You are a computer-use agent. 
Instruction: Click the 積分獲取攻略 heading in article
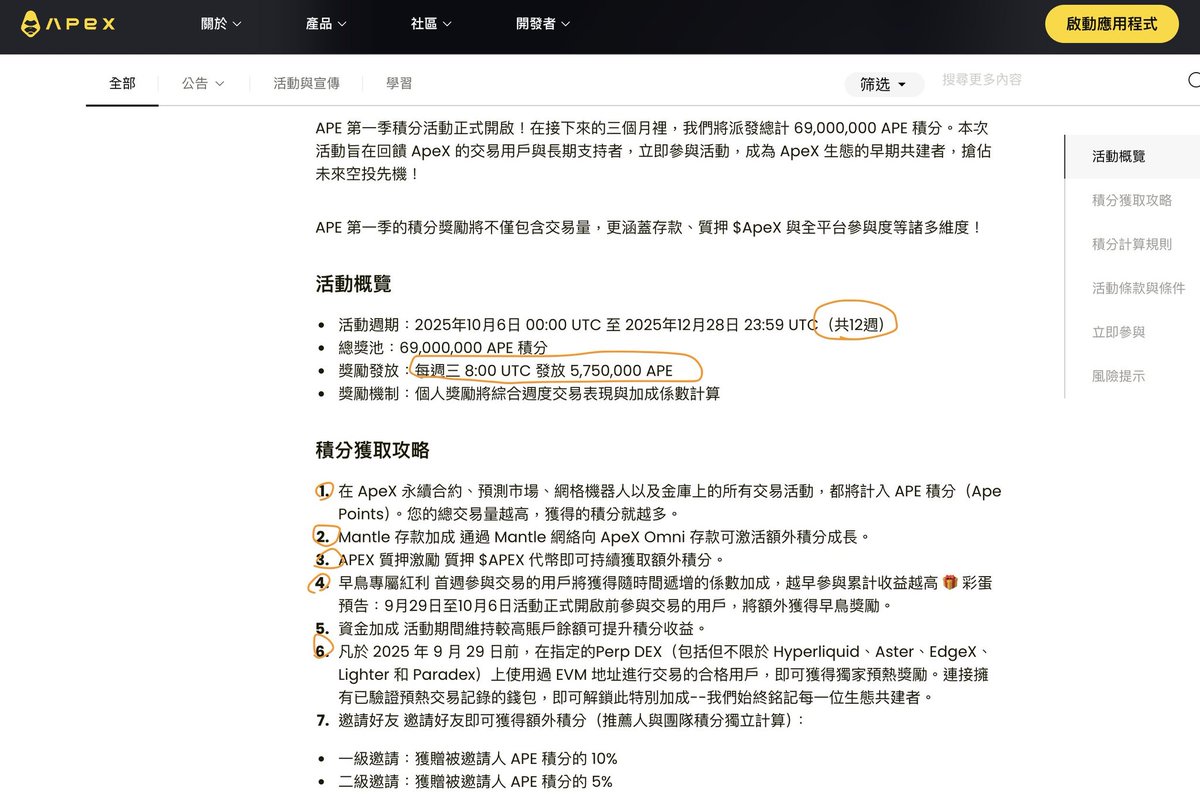coord(372,450)
